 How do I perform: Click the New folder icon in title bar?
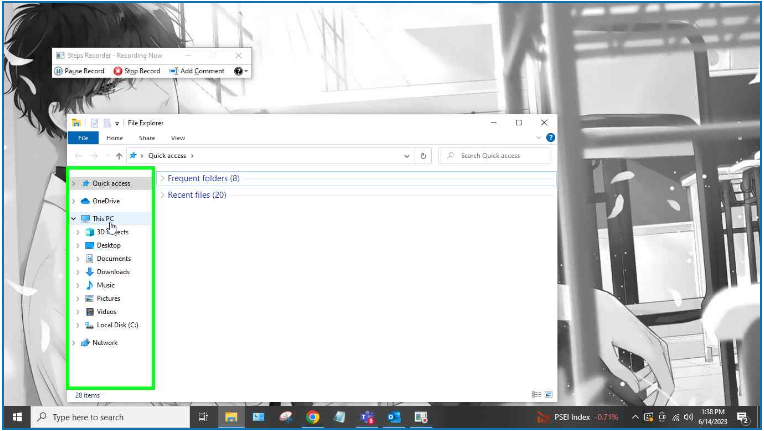tap(107, 123)
